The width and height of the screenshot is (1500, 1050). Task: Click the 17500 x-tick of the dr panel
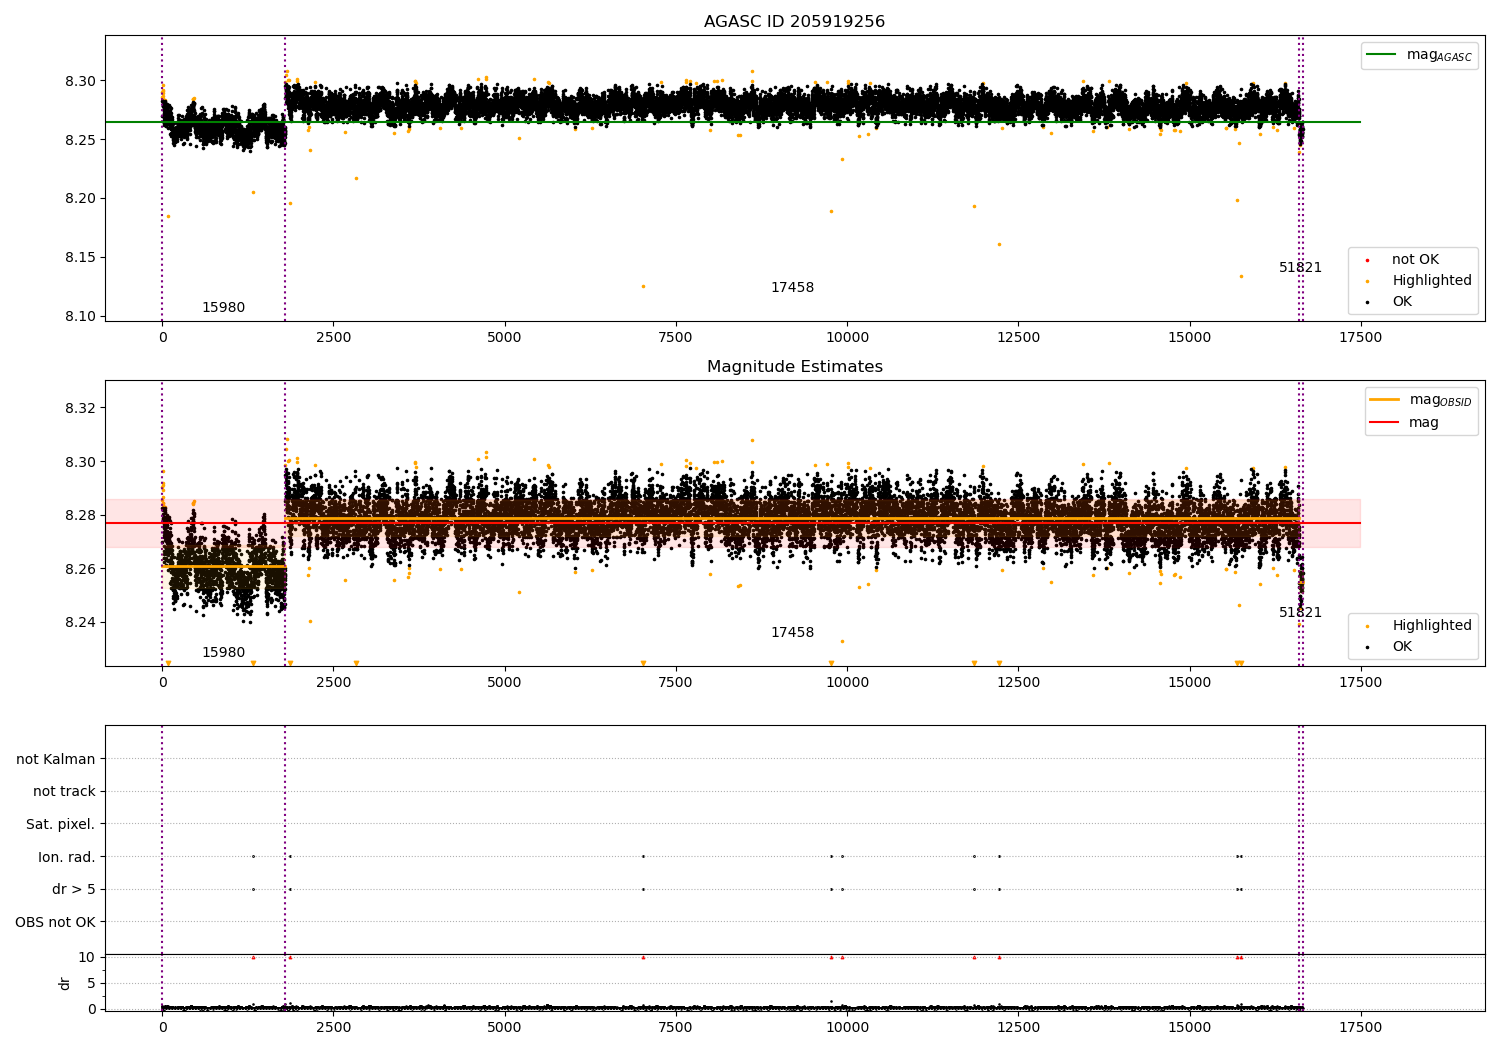pyautogui.click(x=1360, y=1027)
